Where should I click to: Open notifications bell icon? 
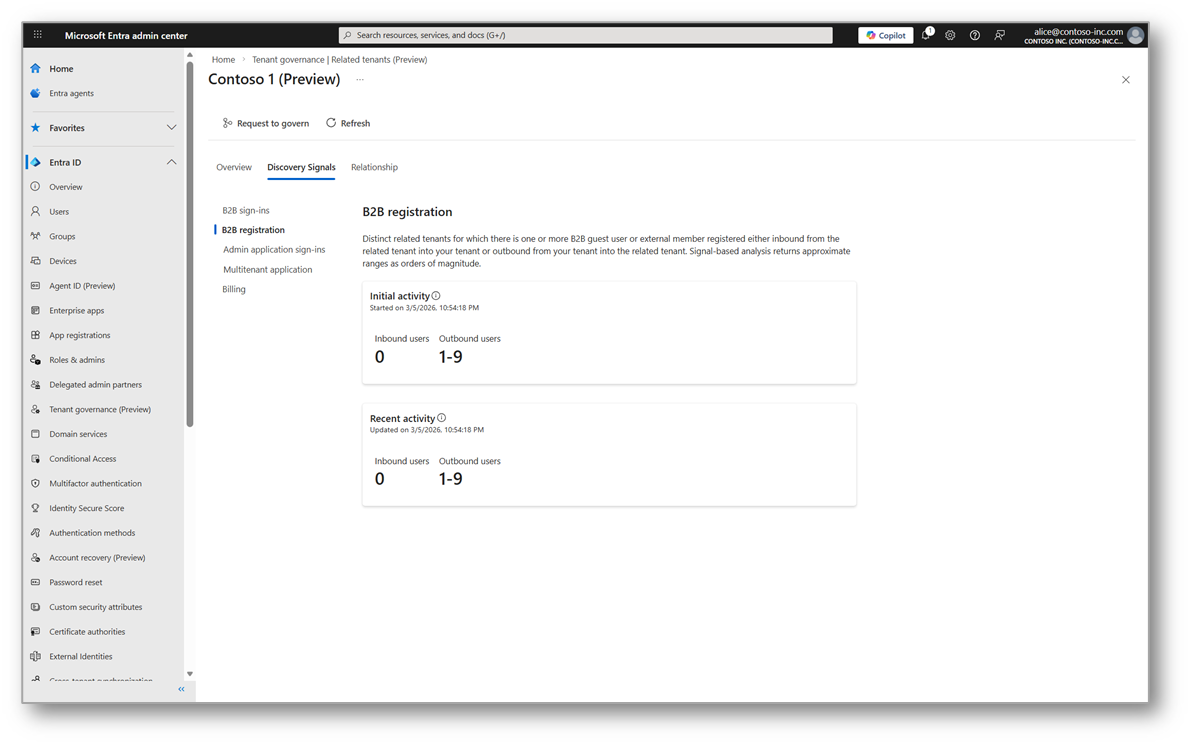pos(926,35)
